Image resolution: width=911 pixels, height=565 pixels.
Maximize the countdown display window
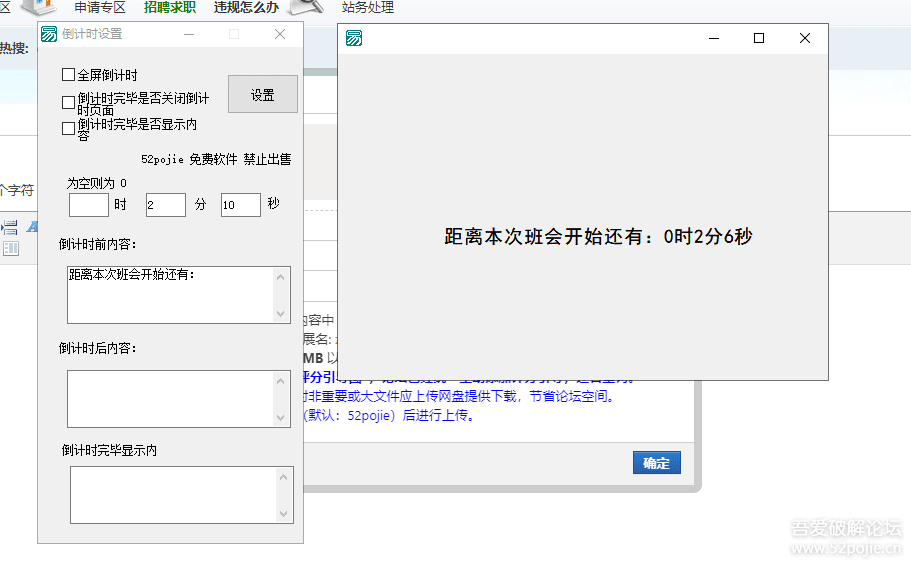click(x=759, y=38)
